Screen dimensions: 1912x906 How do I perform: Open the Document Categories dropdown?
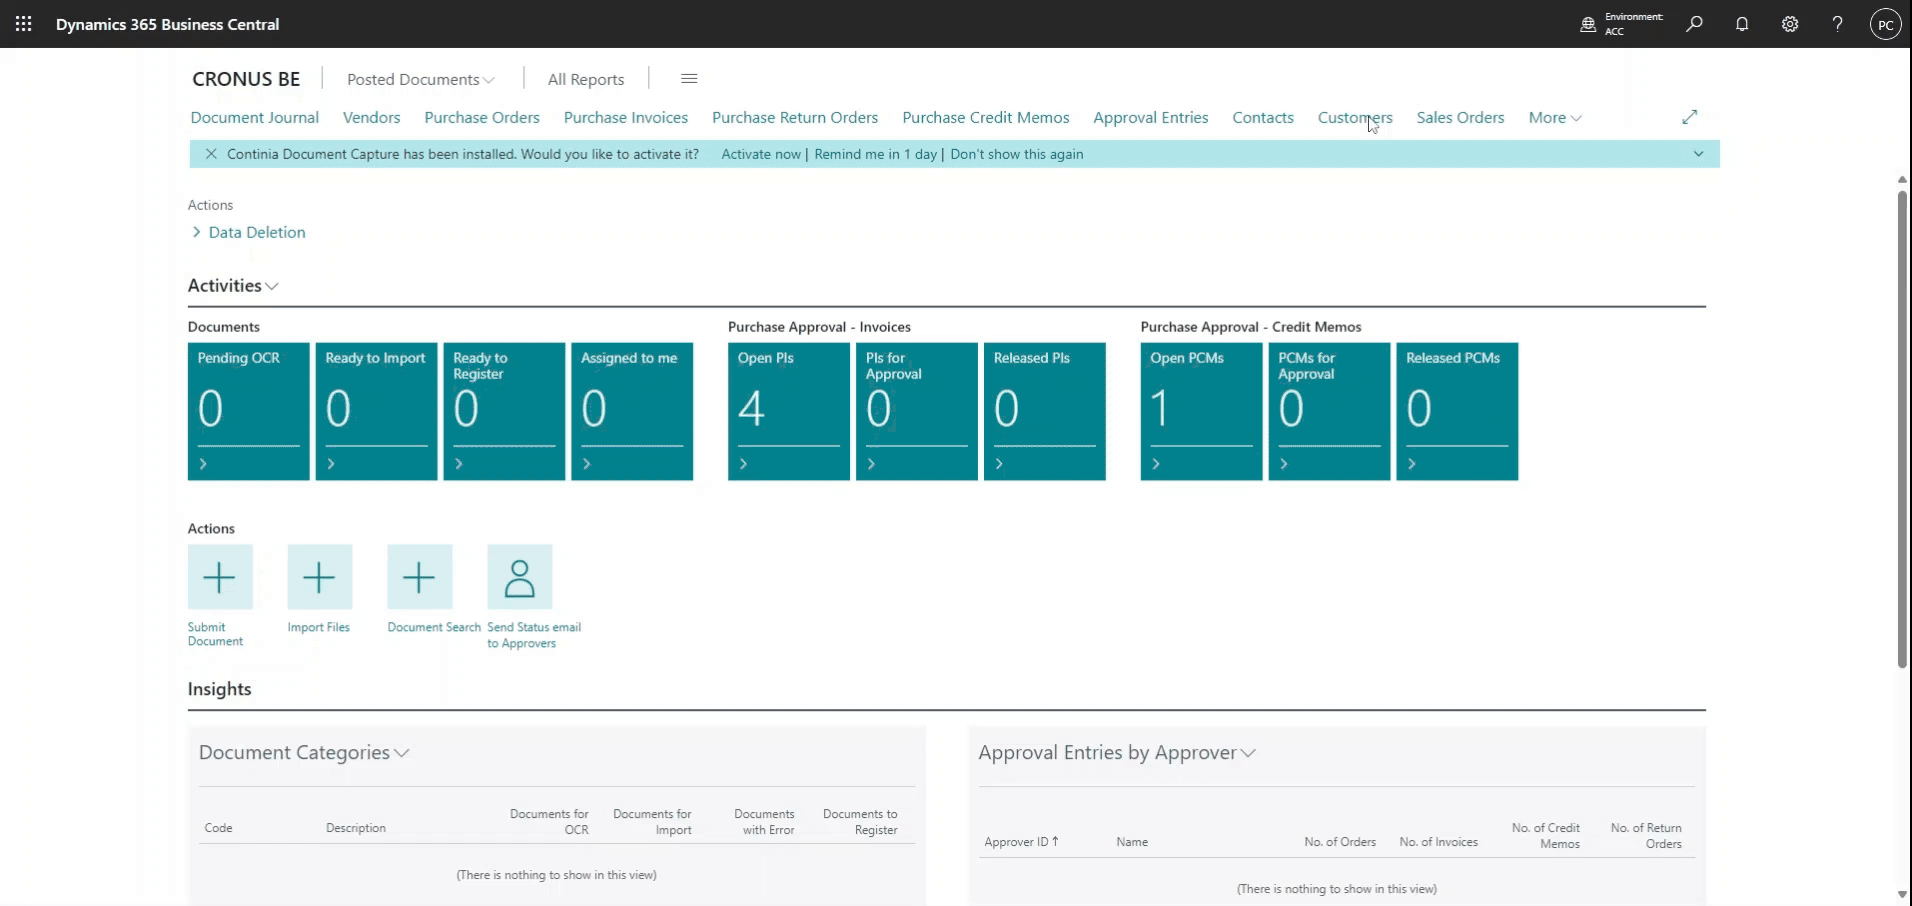pyautogui.click(x=304, y=753)
